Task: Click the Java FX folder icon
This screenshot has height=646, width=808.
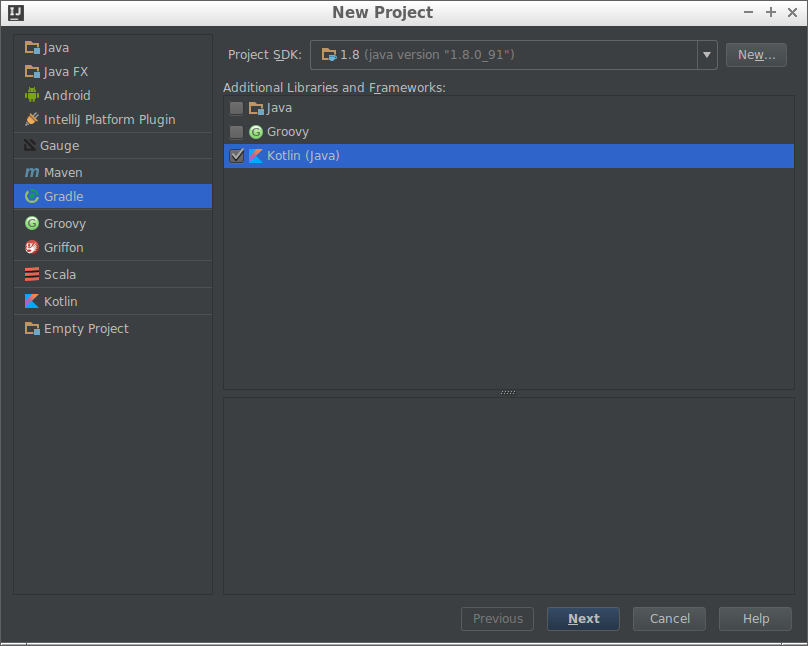Action: [32, 72]
